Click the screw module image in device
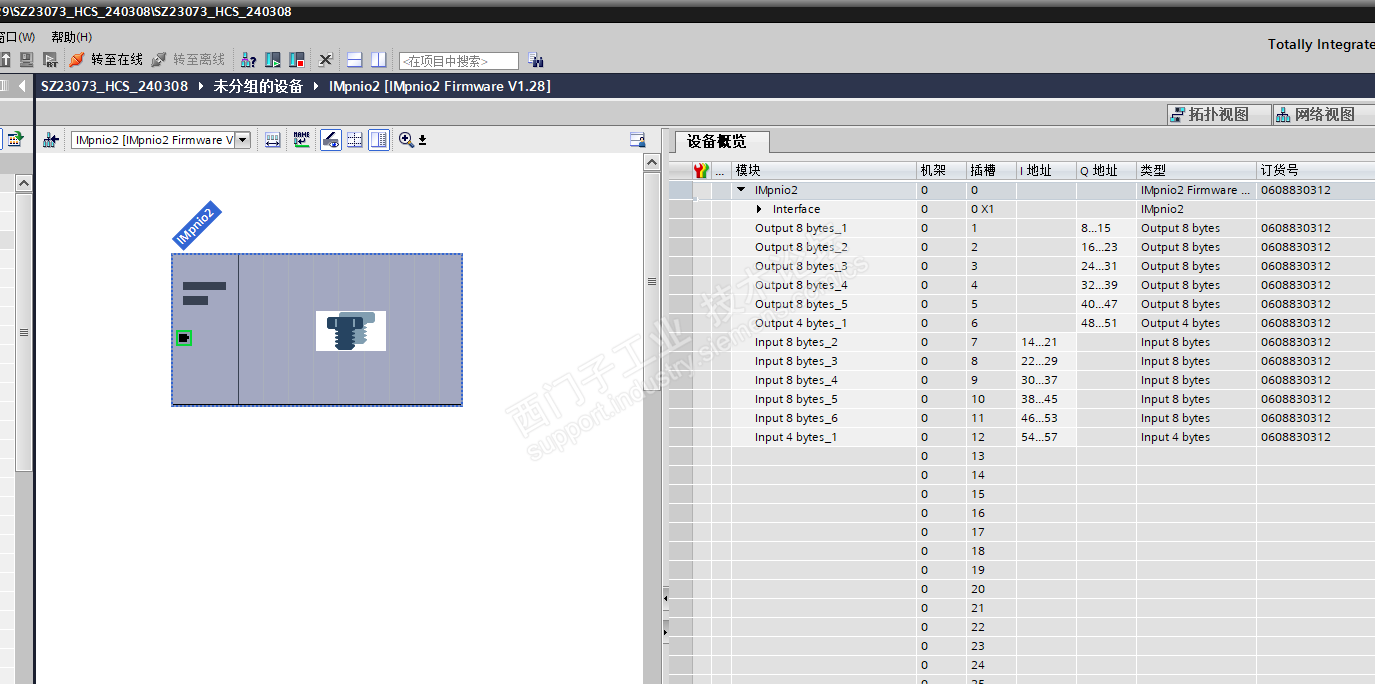 point(351,331)
